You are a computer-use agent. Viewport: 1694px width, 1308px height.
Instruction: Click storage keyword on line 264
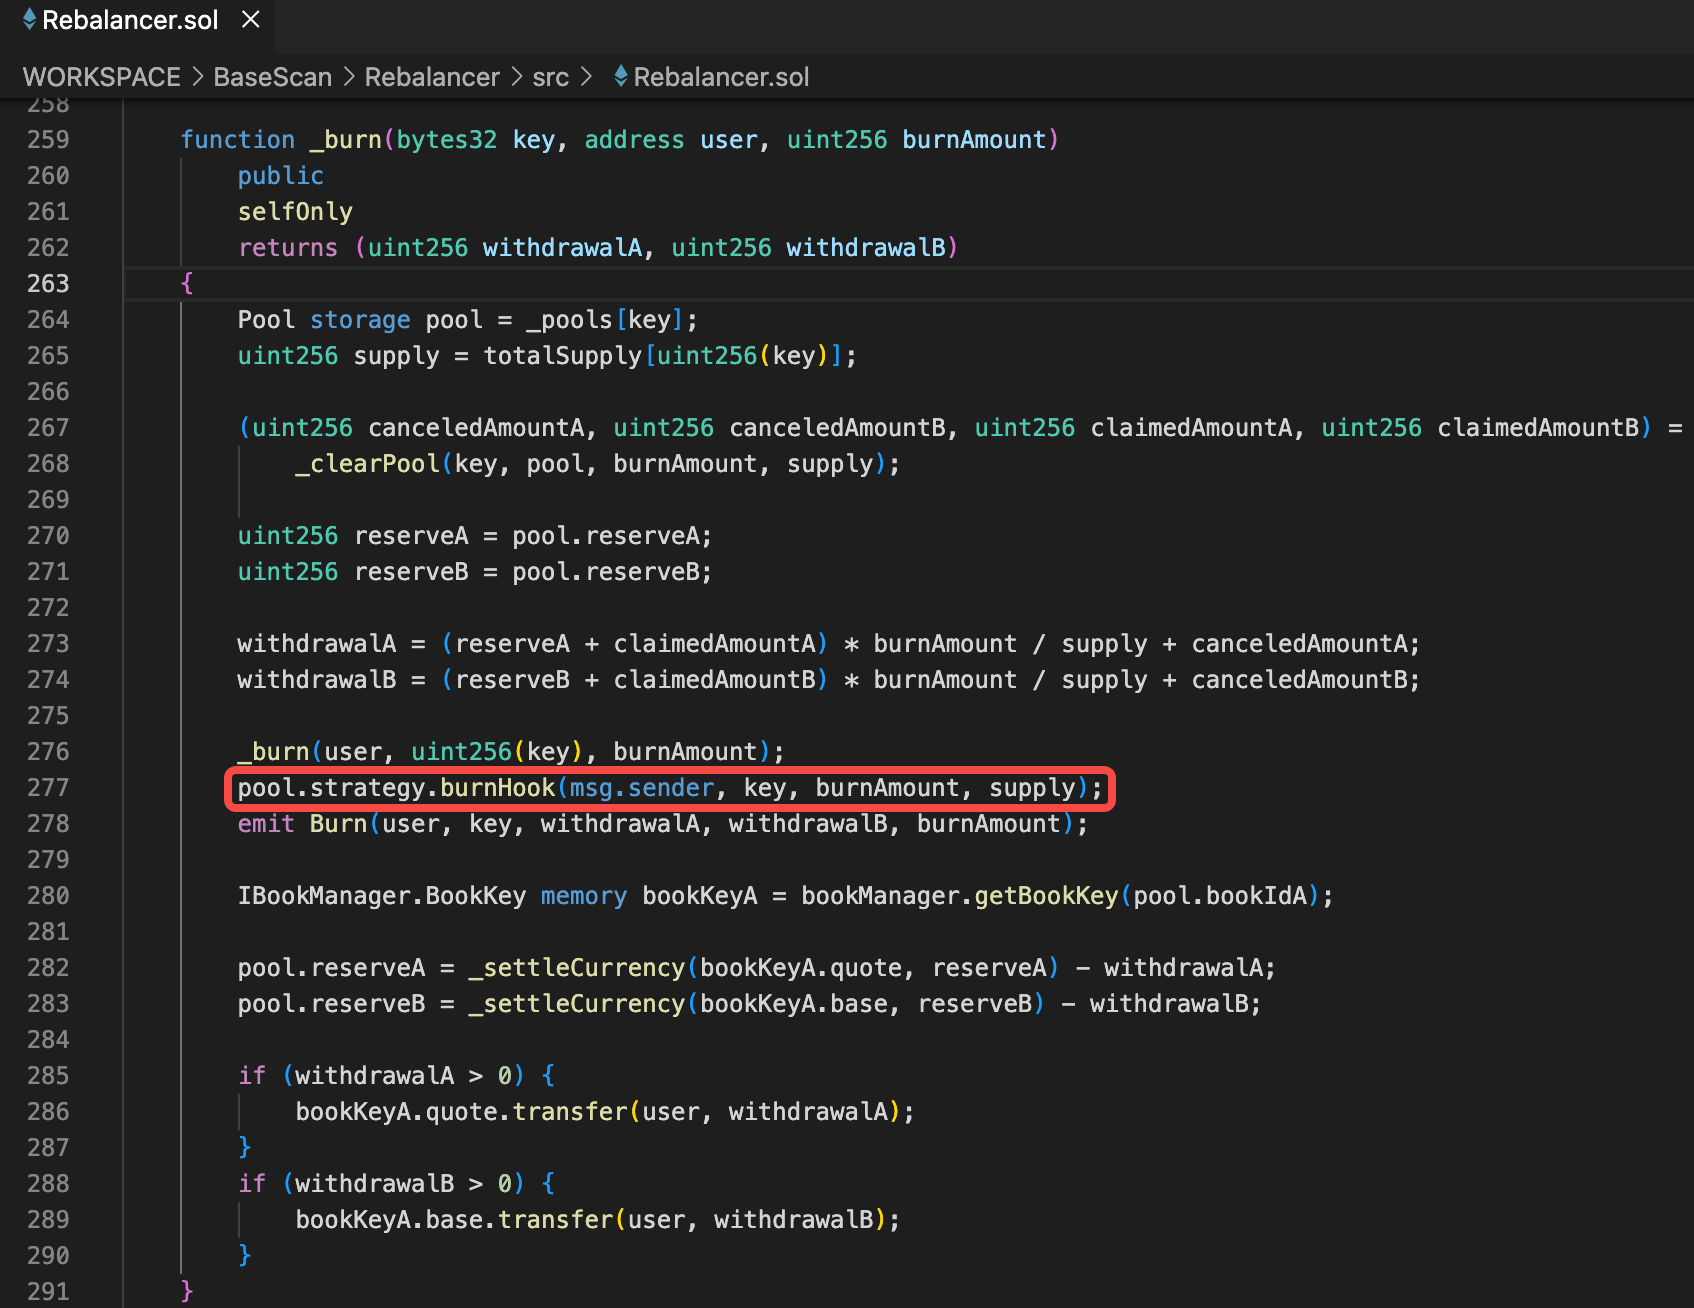360,320
